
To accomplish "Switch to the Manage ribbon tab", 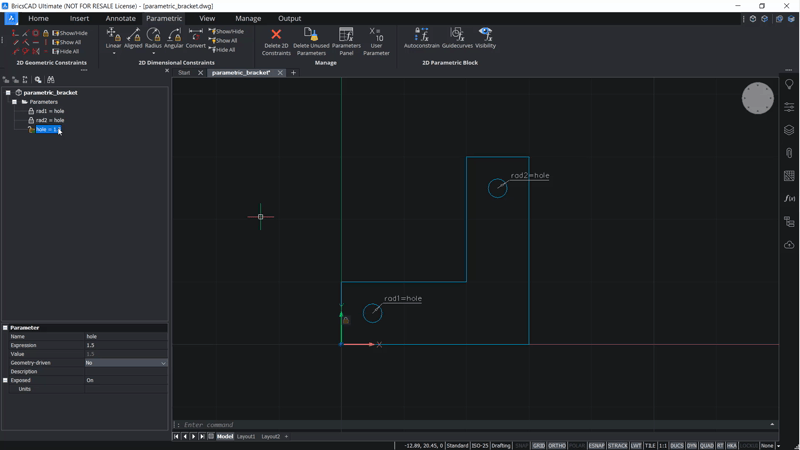I will point(248,18).
